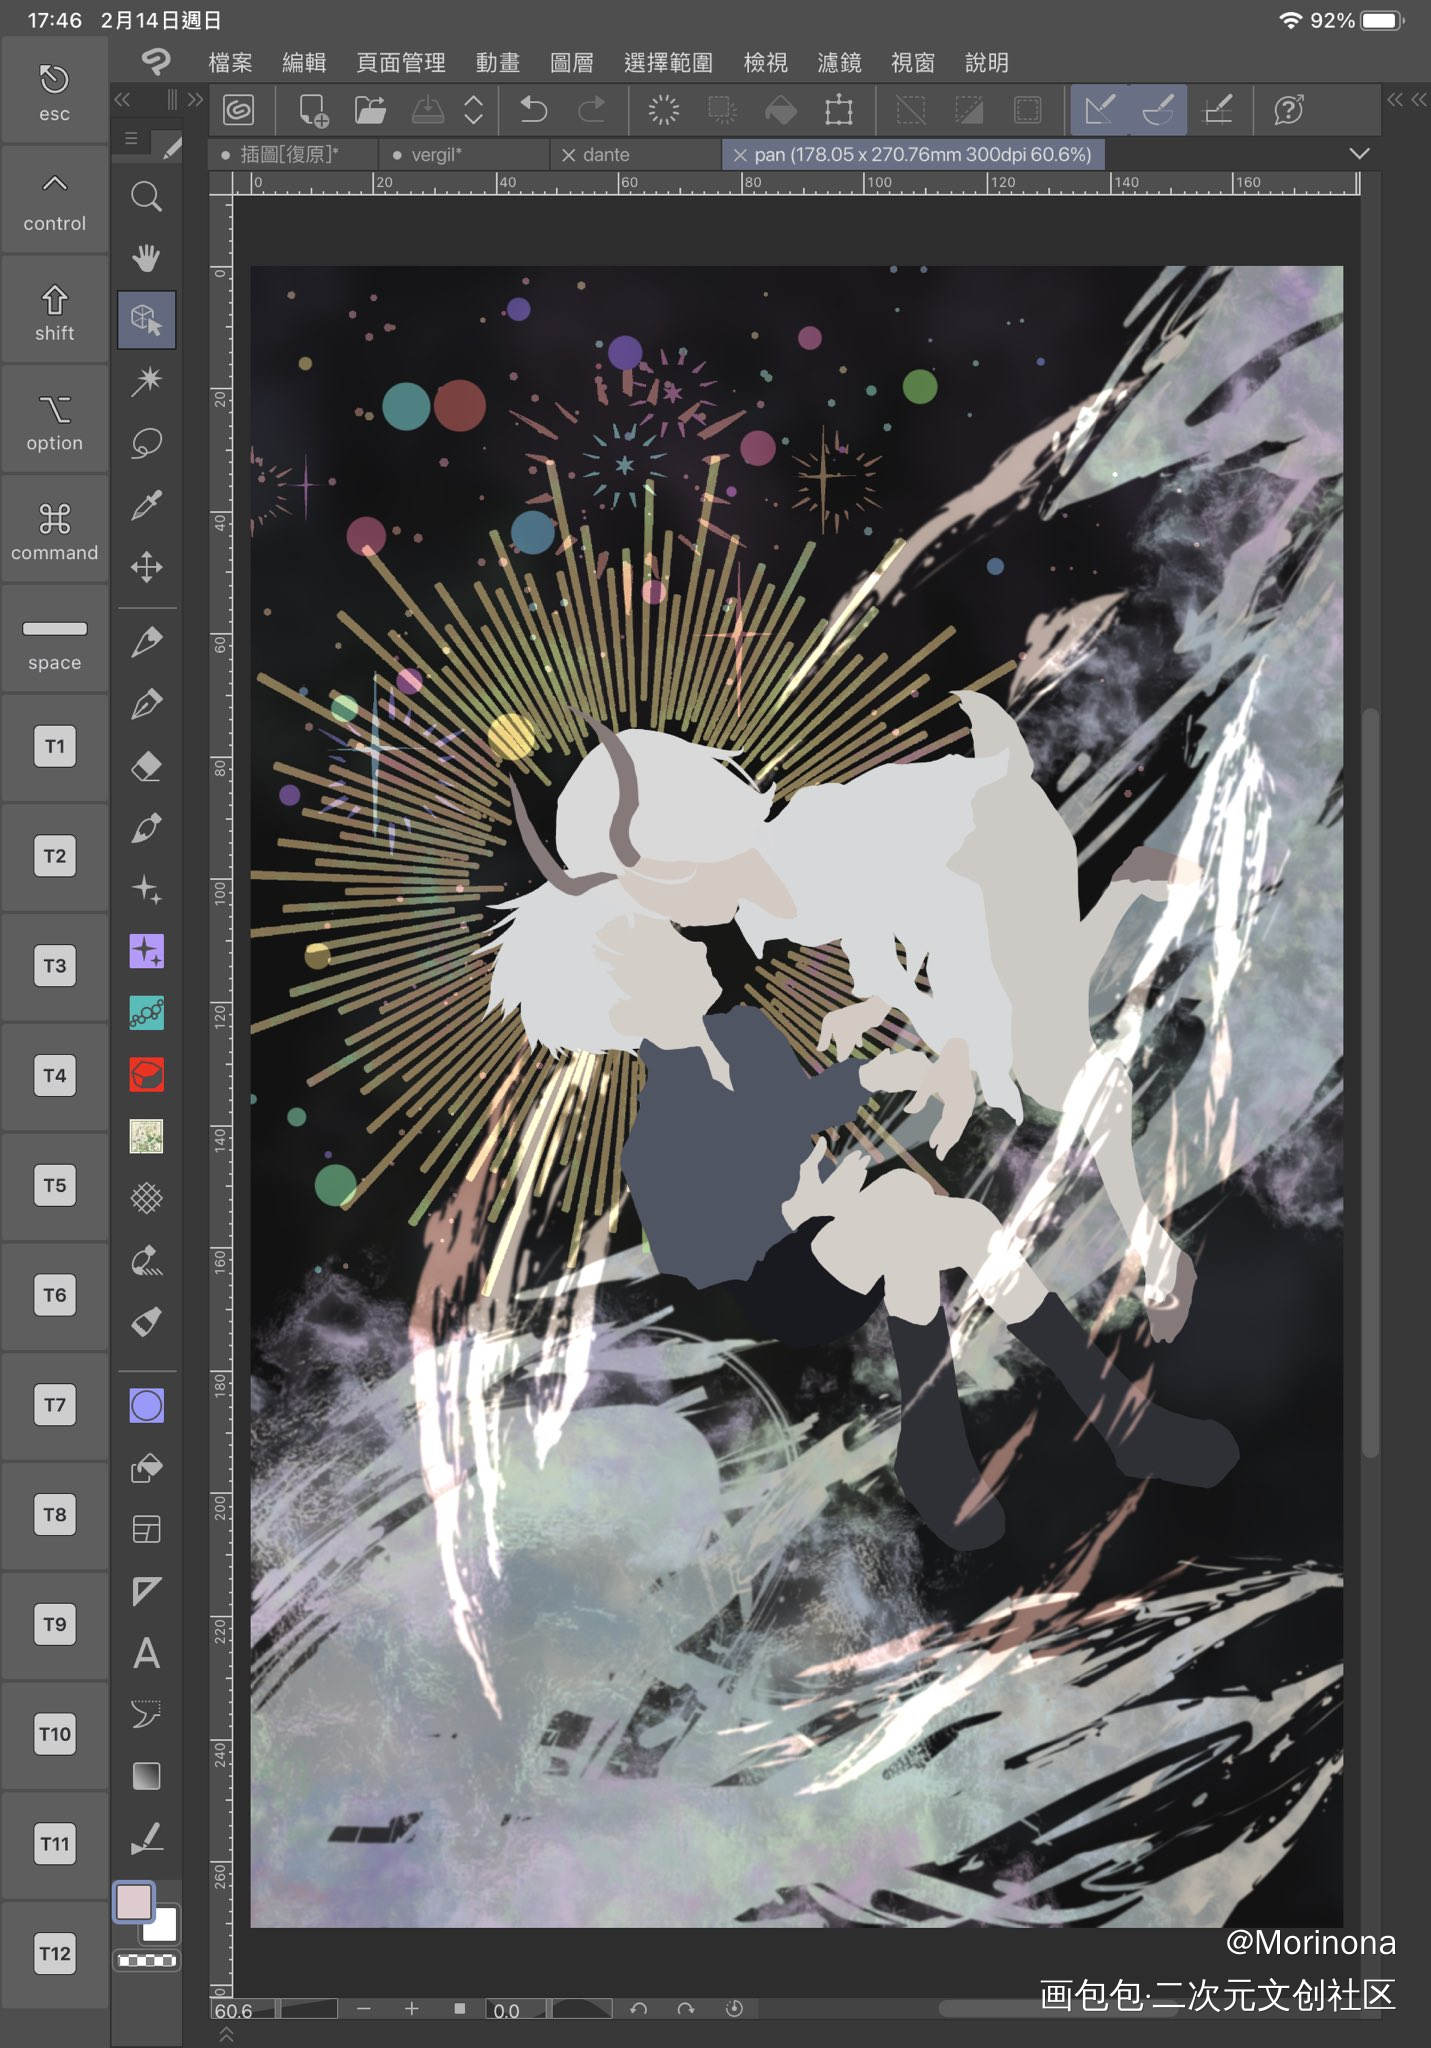Screen dimensions: 1431x2048
Task: Toggle snap to grid button
Action: [1217, 109]
